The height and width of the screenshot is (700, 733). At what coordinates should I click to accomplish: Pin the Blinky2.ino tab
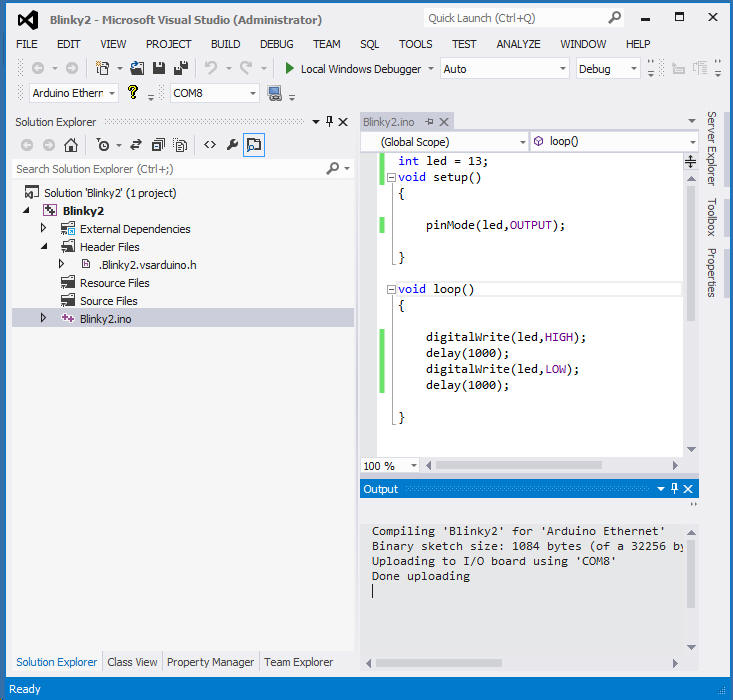pos(429,122)
